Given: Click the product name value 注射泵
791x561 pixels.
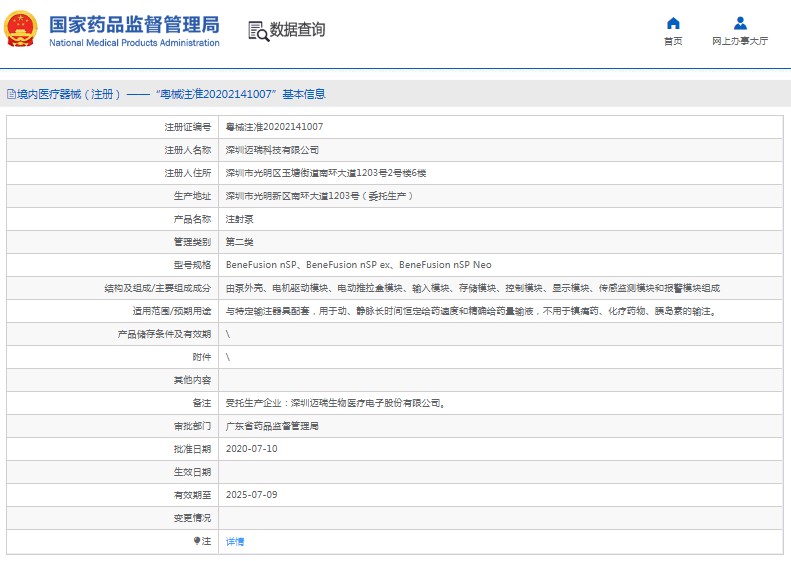Looking at the screenshot, I should (x=238, y=219).
